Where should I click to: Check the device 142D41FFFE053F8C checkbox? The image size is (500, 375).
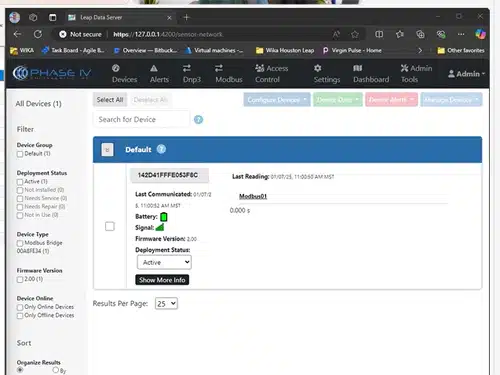tap(110, 226)
